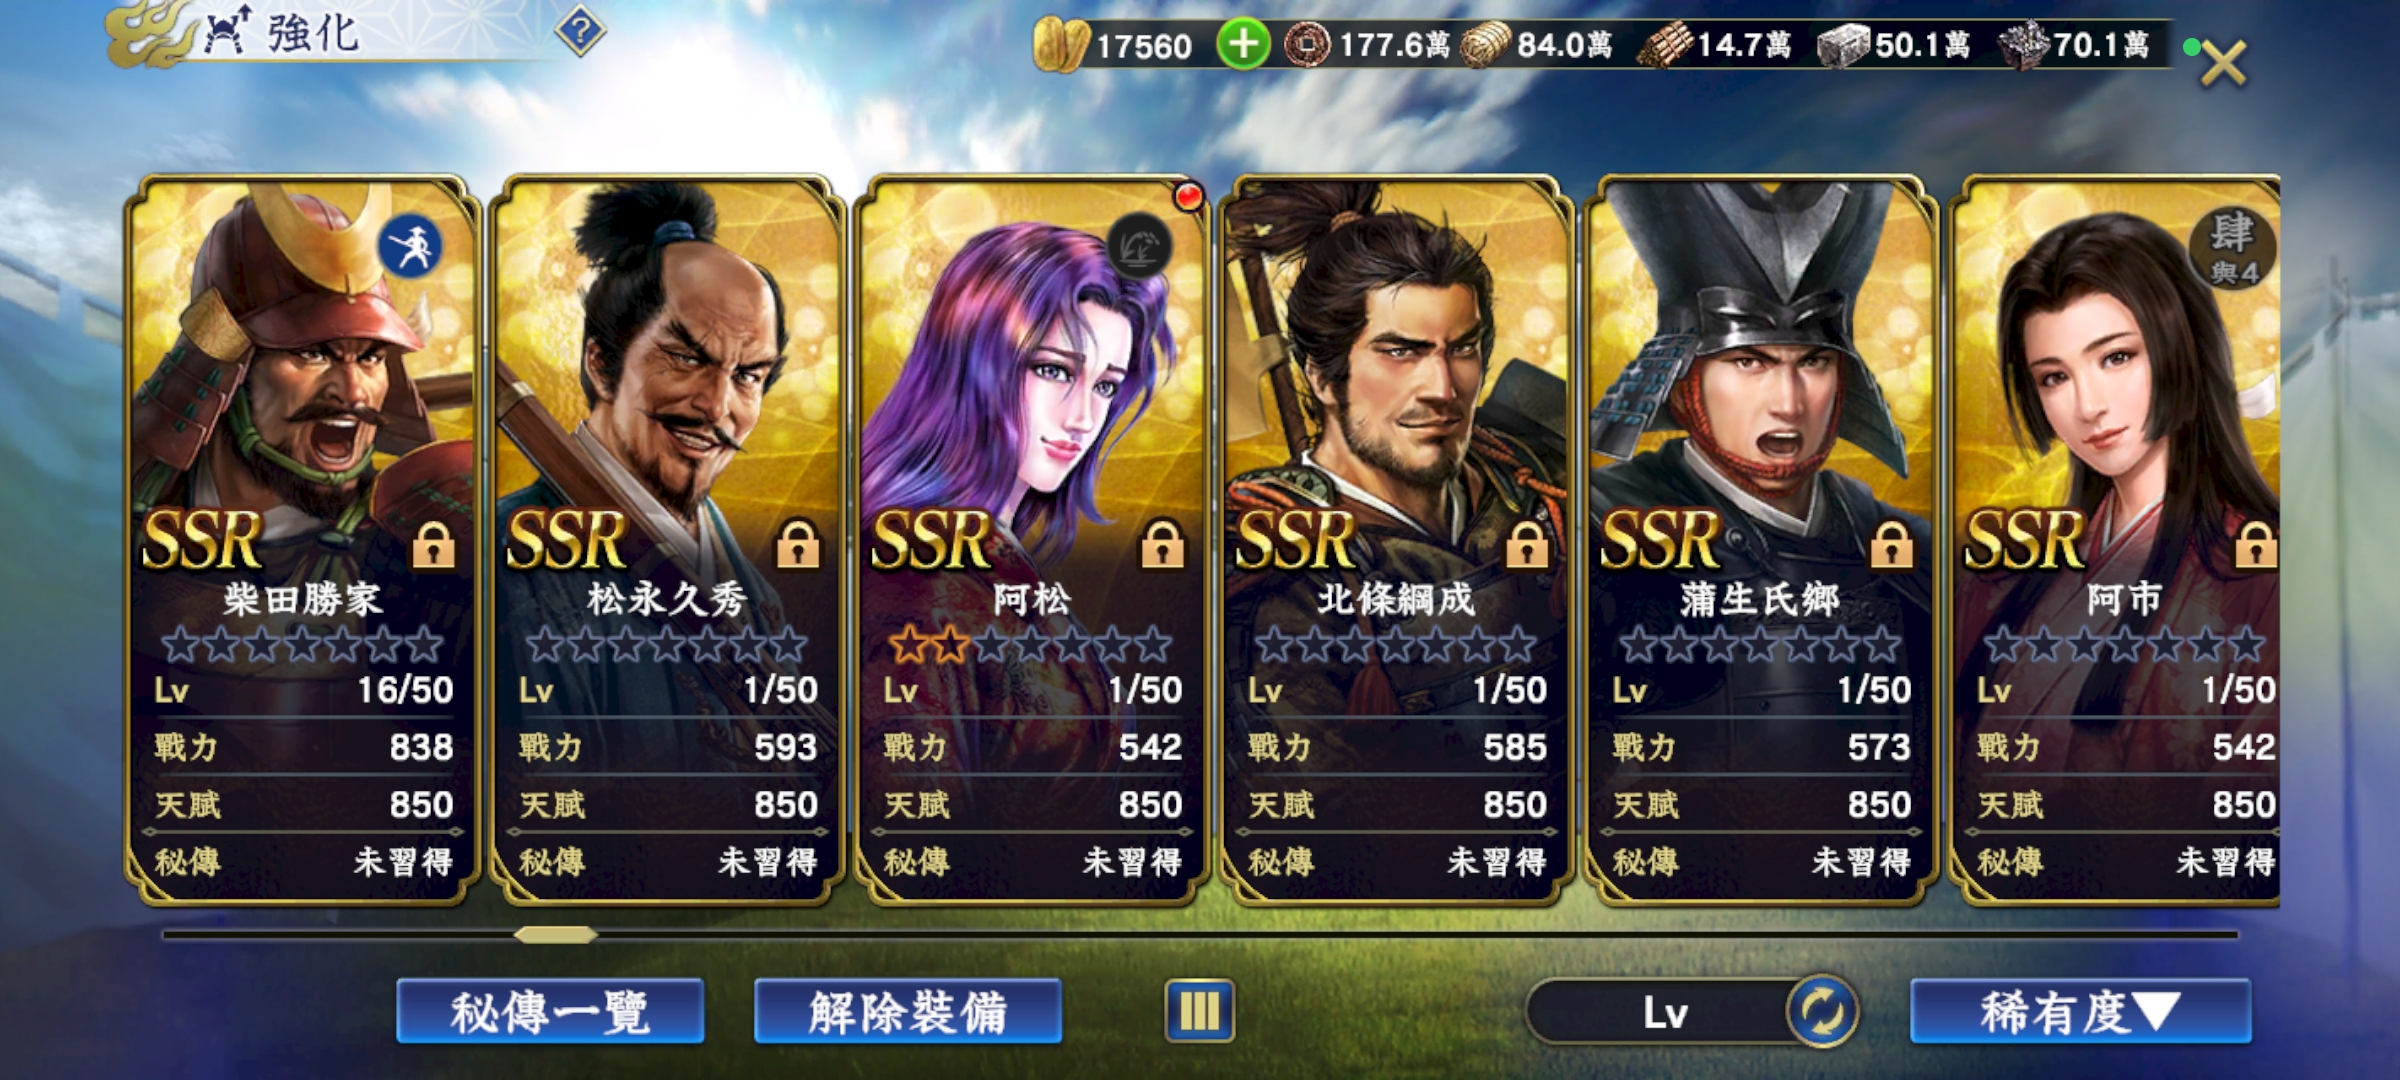Tap the 強化 header title
The width and height of the screenshot is (2400, 1080).
click(312, 35)
